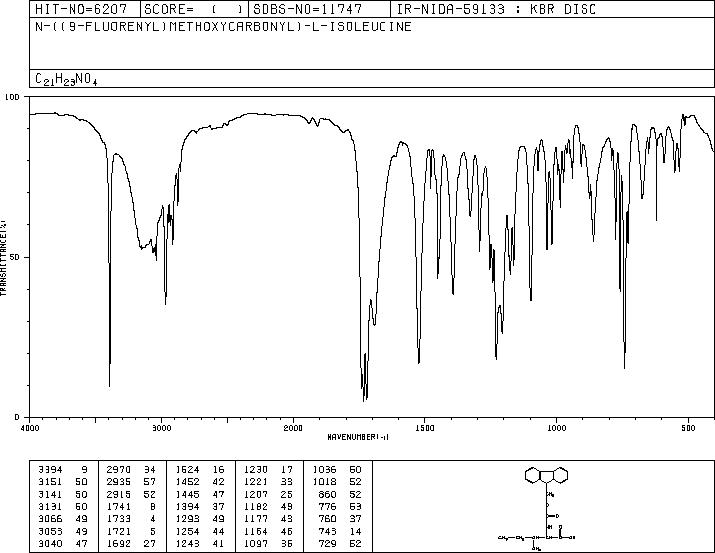This screenshot has height=553, width=715.
Task: Click the SCORE= ( ) header field
Action: pyautogui.click(x=195, y=9)
